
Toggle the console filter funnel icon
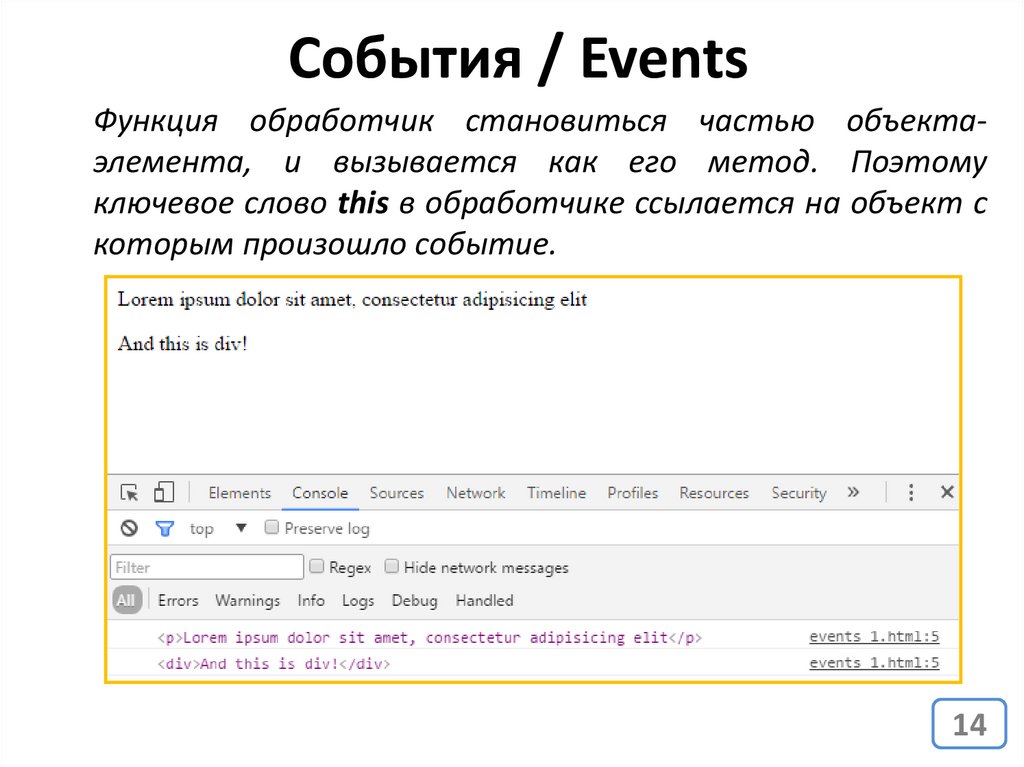pos(164,529)
